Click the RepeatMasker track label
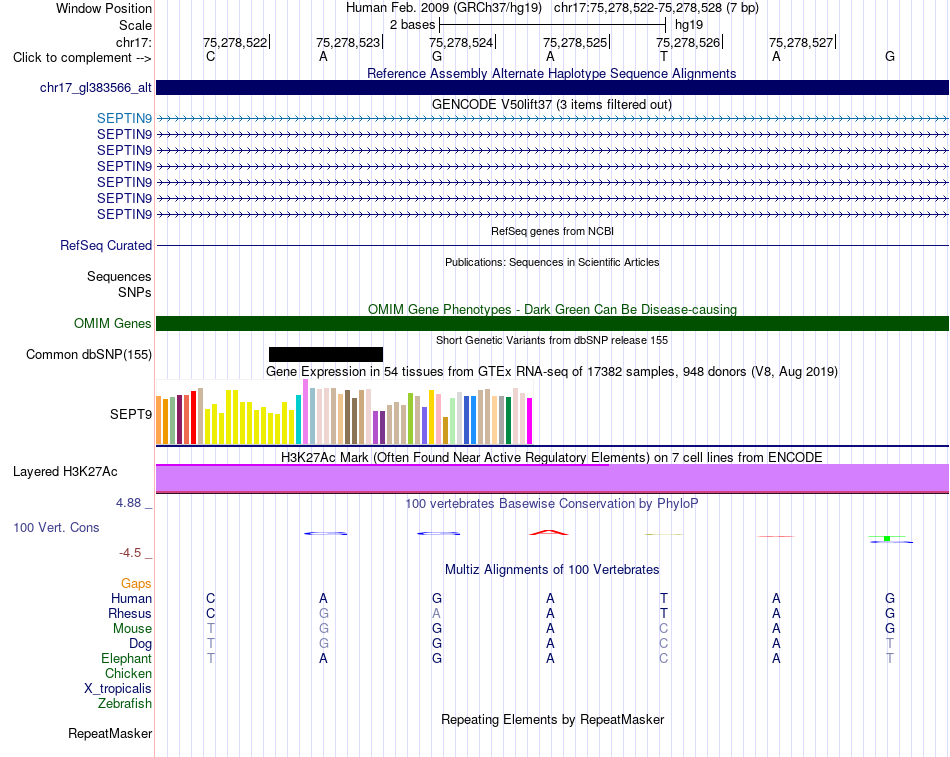950x757 pixels. (x=110, y=733)
